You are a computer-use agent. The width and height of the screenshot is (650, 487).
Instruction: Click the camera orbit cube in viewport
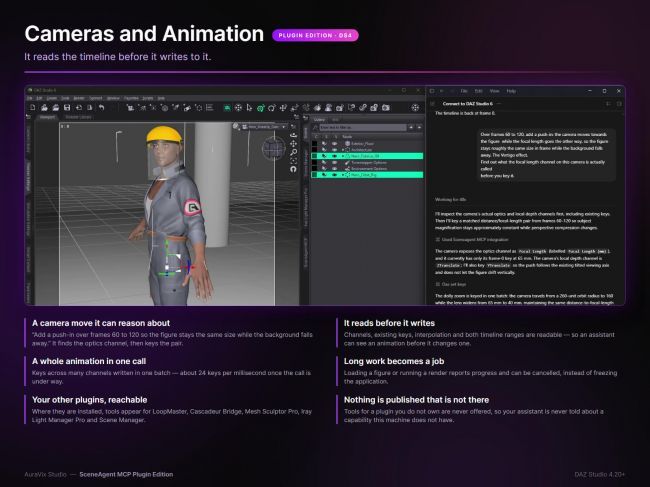coord(274,147)
